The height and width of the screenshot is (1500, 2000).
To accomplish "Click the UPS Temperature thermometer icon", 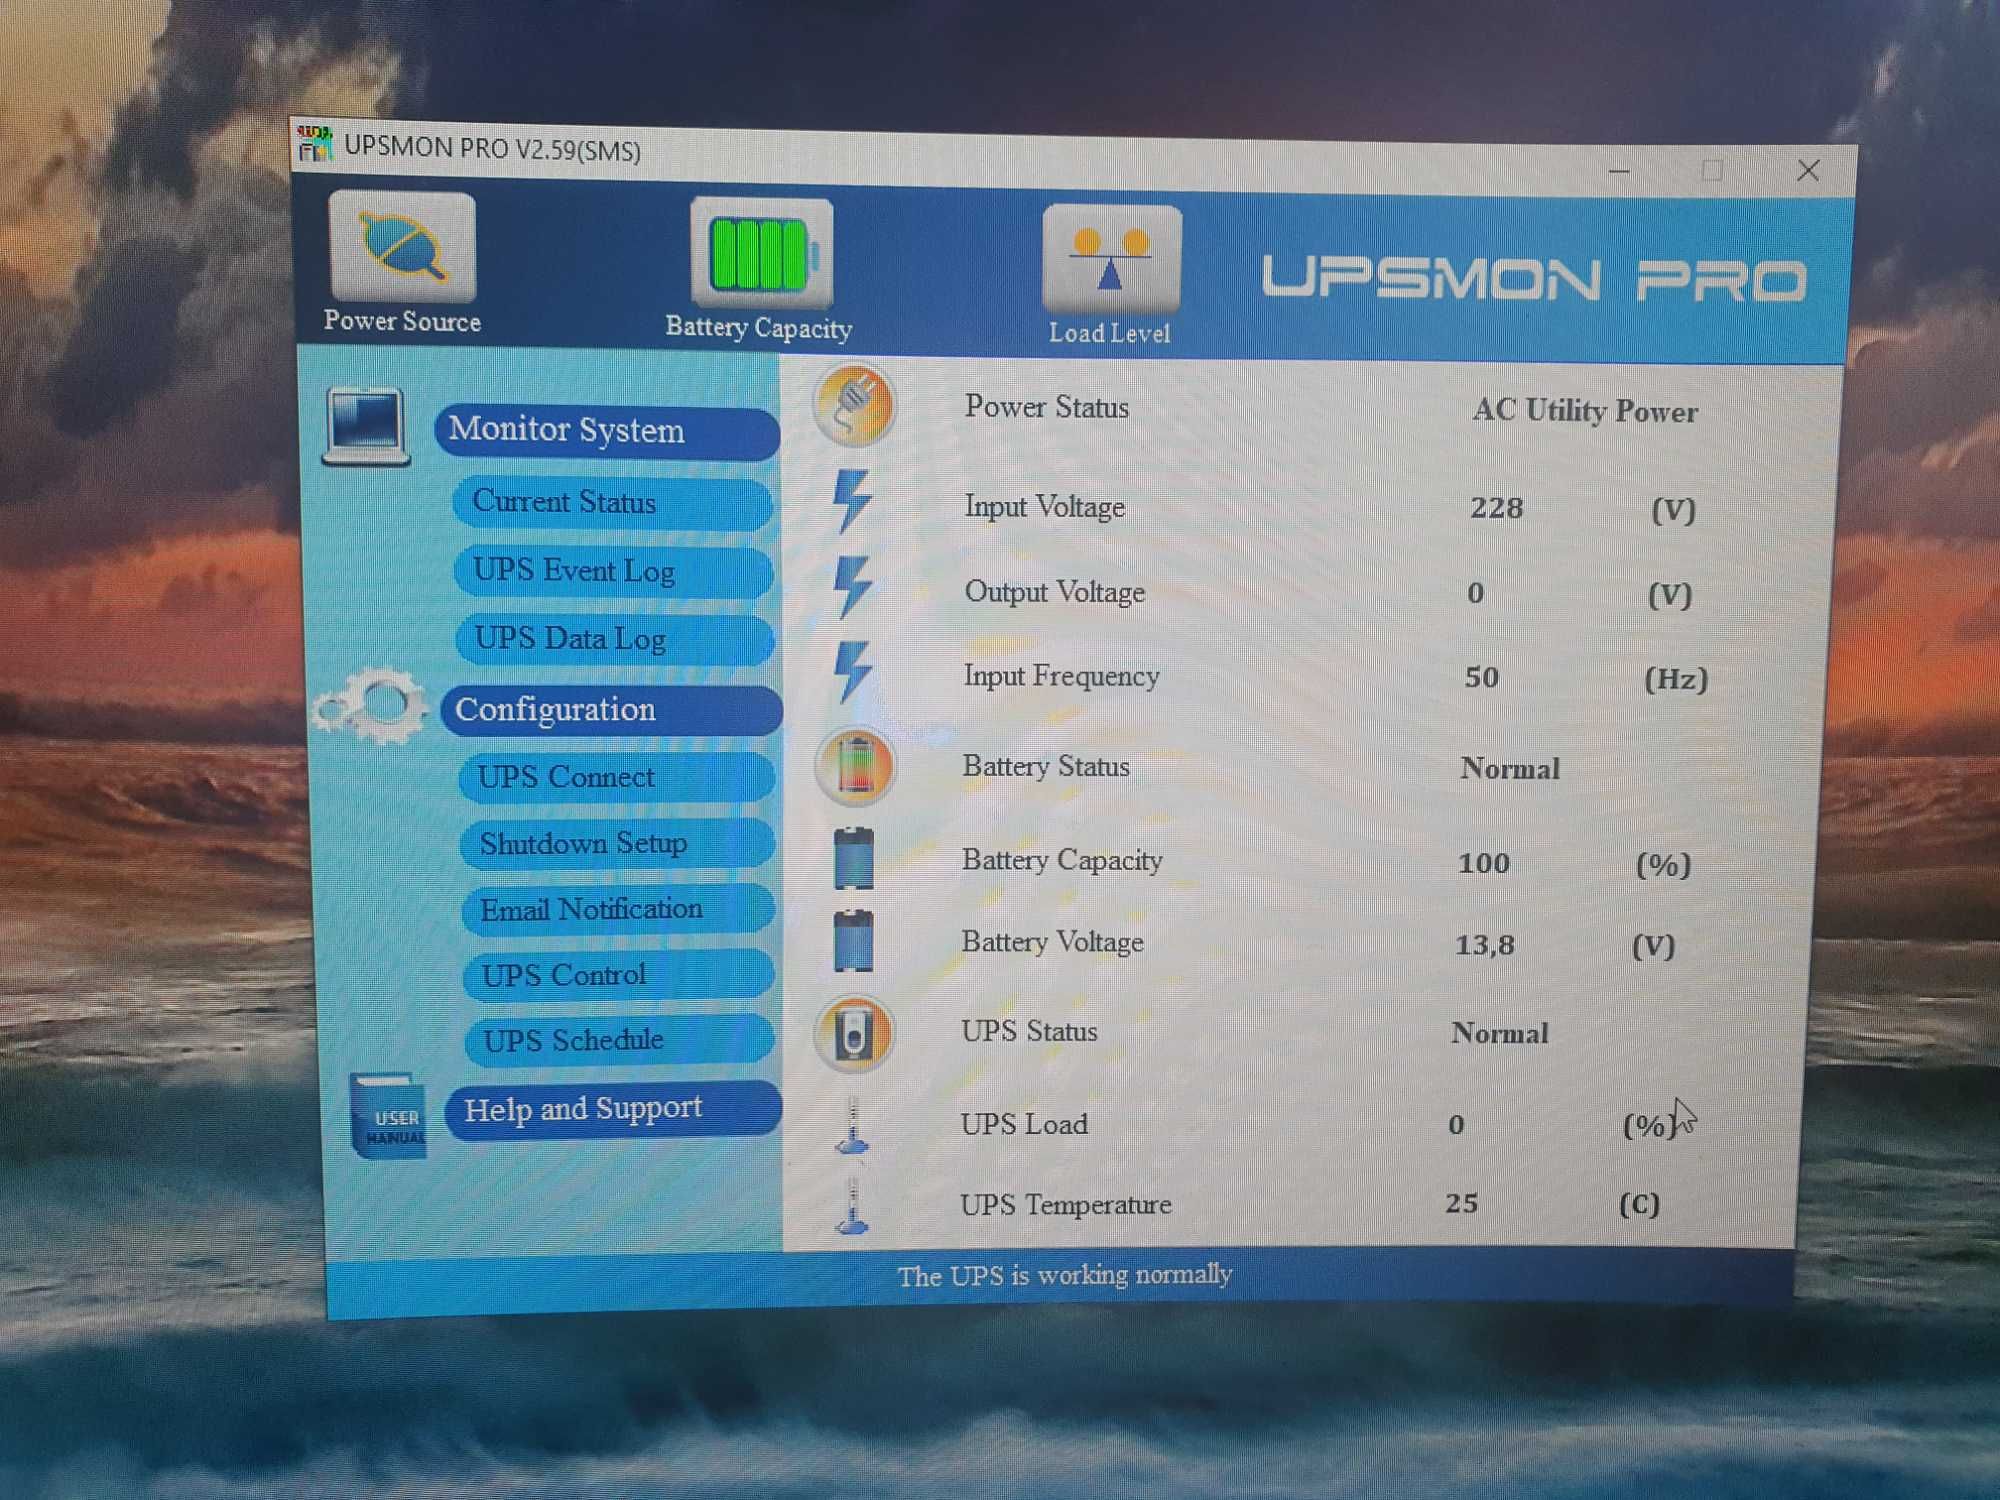I will click(x=852, y=1206).
